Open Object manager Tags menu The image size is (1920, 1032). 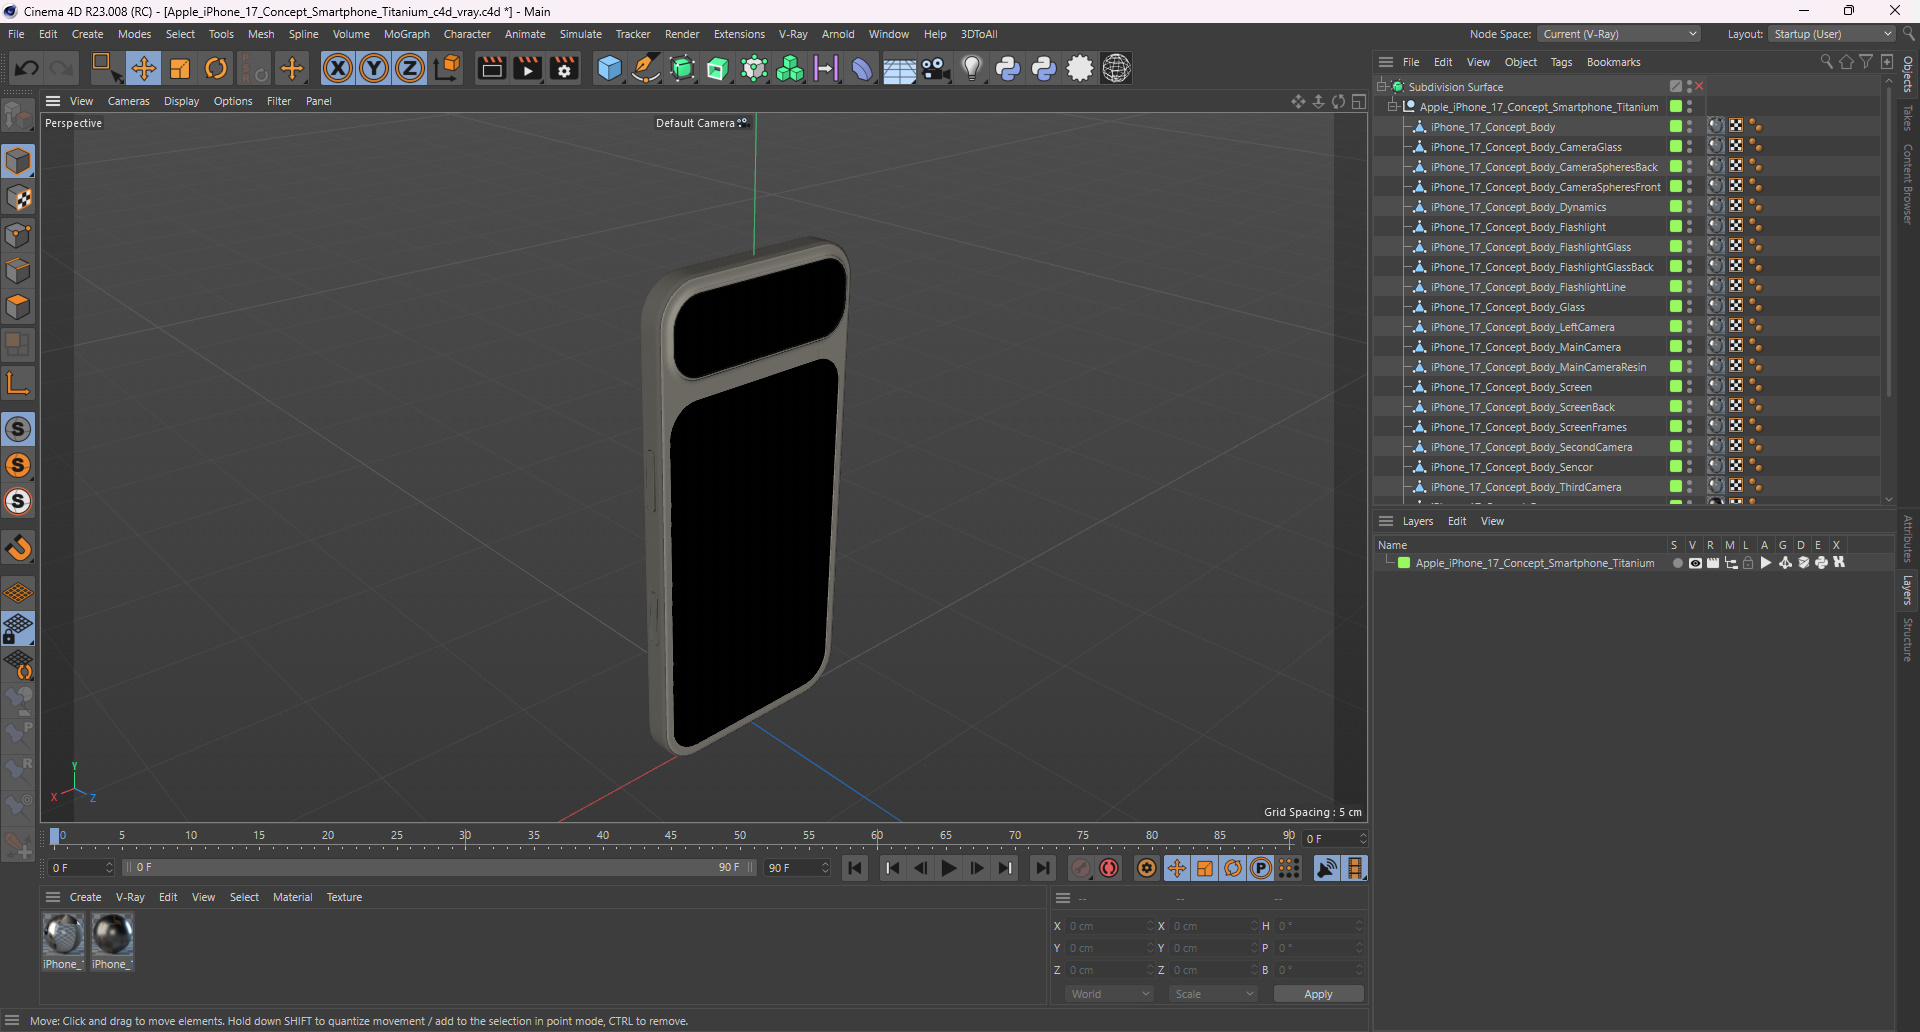point(1561,62)
